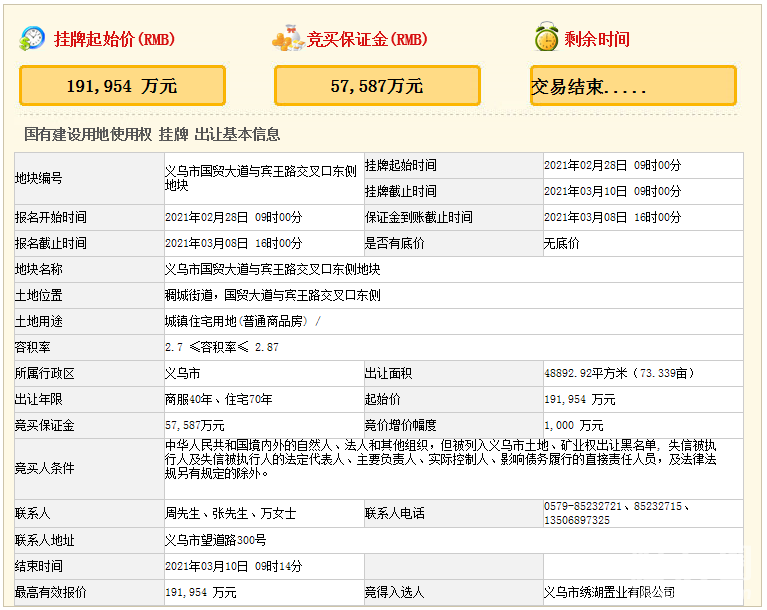Click the 联系人地址 value 义乌市望道路300号

(215, 540)
